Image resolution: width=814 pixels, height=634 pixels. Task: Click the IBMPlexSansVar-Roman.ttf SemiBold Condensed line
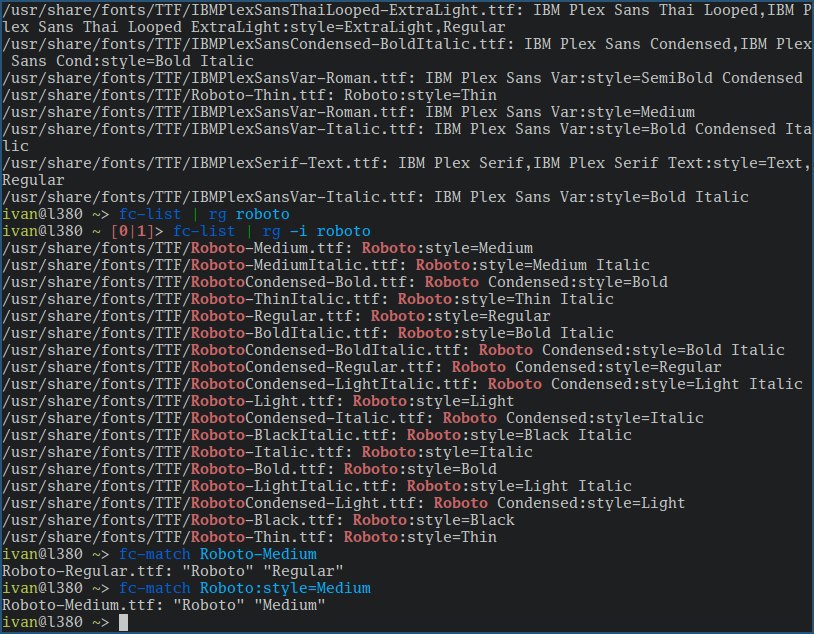tap(402, 78)
